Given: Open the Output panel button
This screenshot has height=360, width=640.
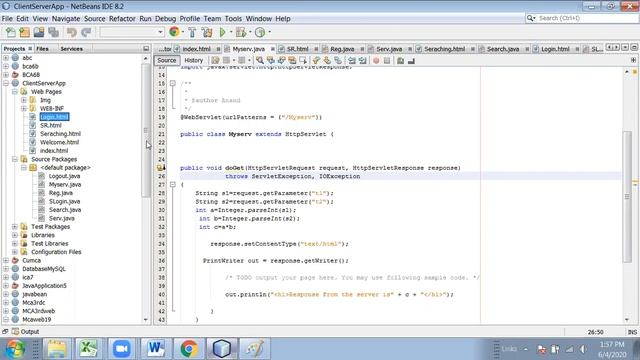Looking at the screenshot, I should click(25, 332).
